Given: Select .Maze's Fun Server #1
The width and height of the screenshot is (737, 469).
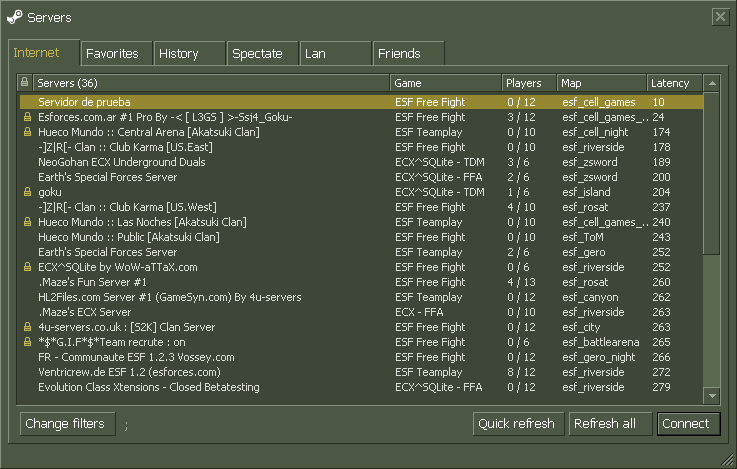Looking at the screenshot, I should (361, 282).
